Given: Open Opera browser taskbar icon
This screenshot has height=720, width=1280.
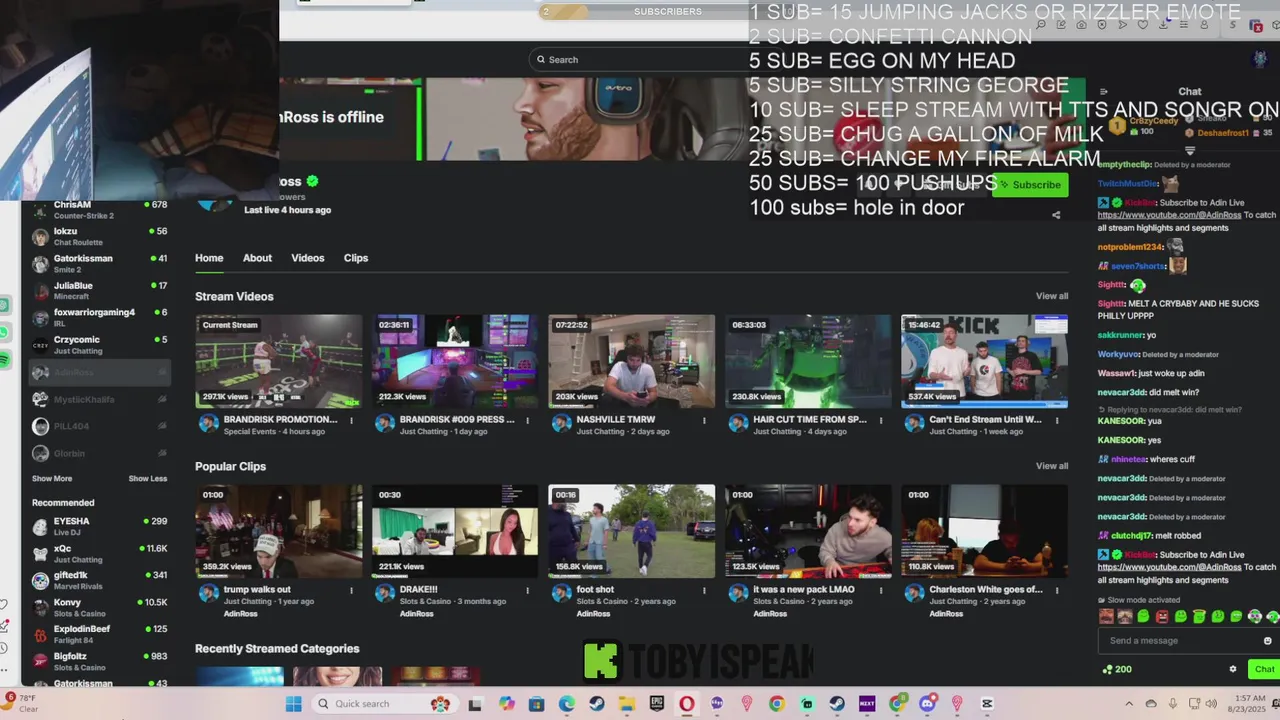Looking at the screenshot, I should [687, 704].
